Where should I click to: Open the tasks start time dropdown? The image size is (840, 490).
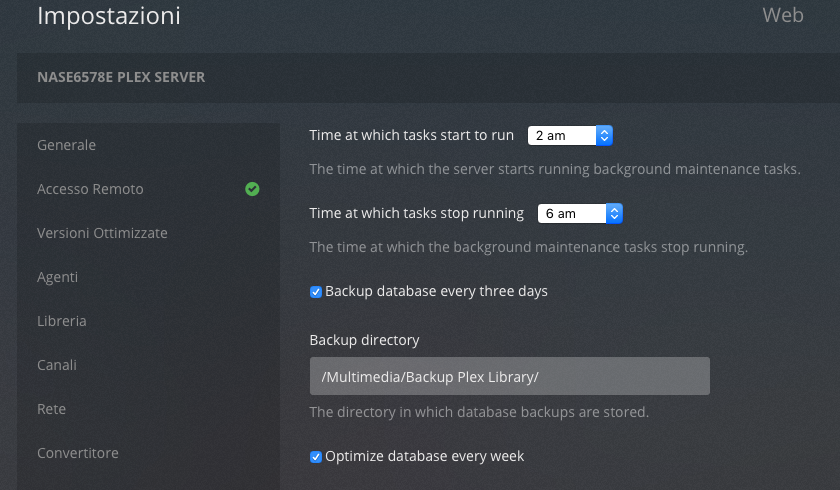(570, 135)
